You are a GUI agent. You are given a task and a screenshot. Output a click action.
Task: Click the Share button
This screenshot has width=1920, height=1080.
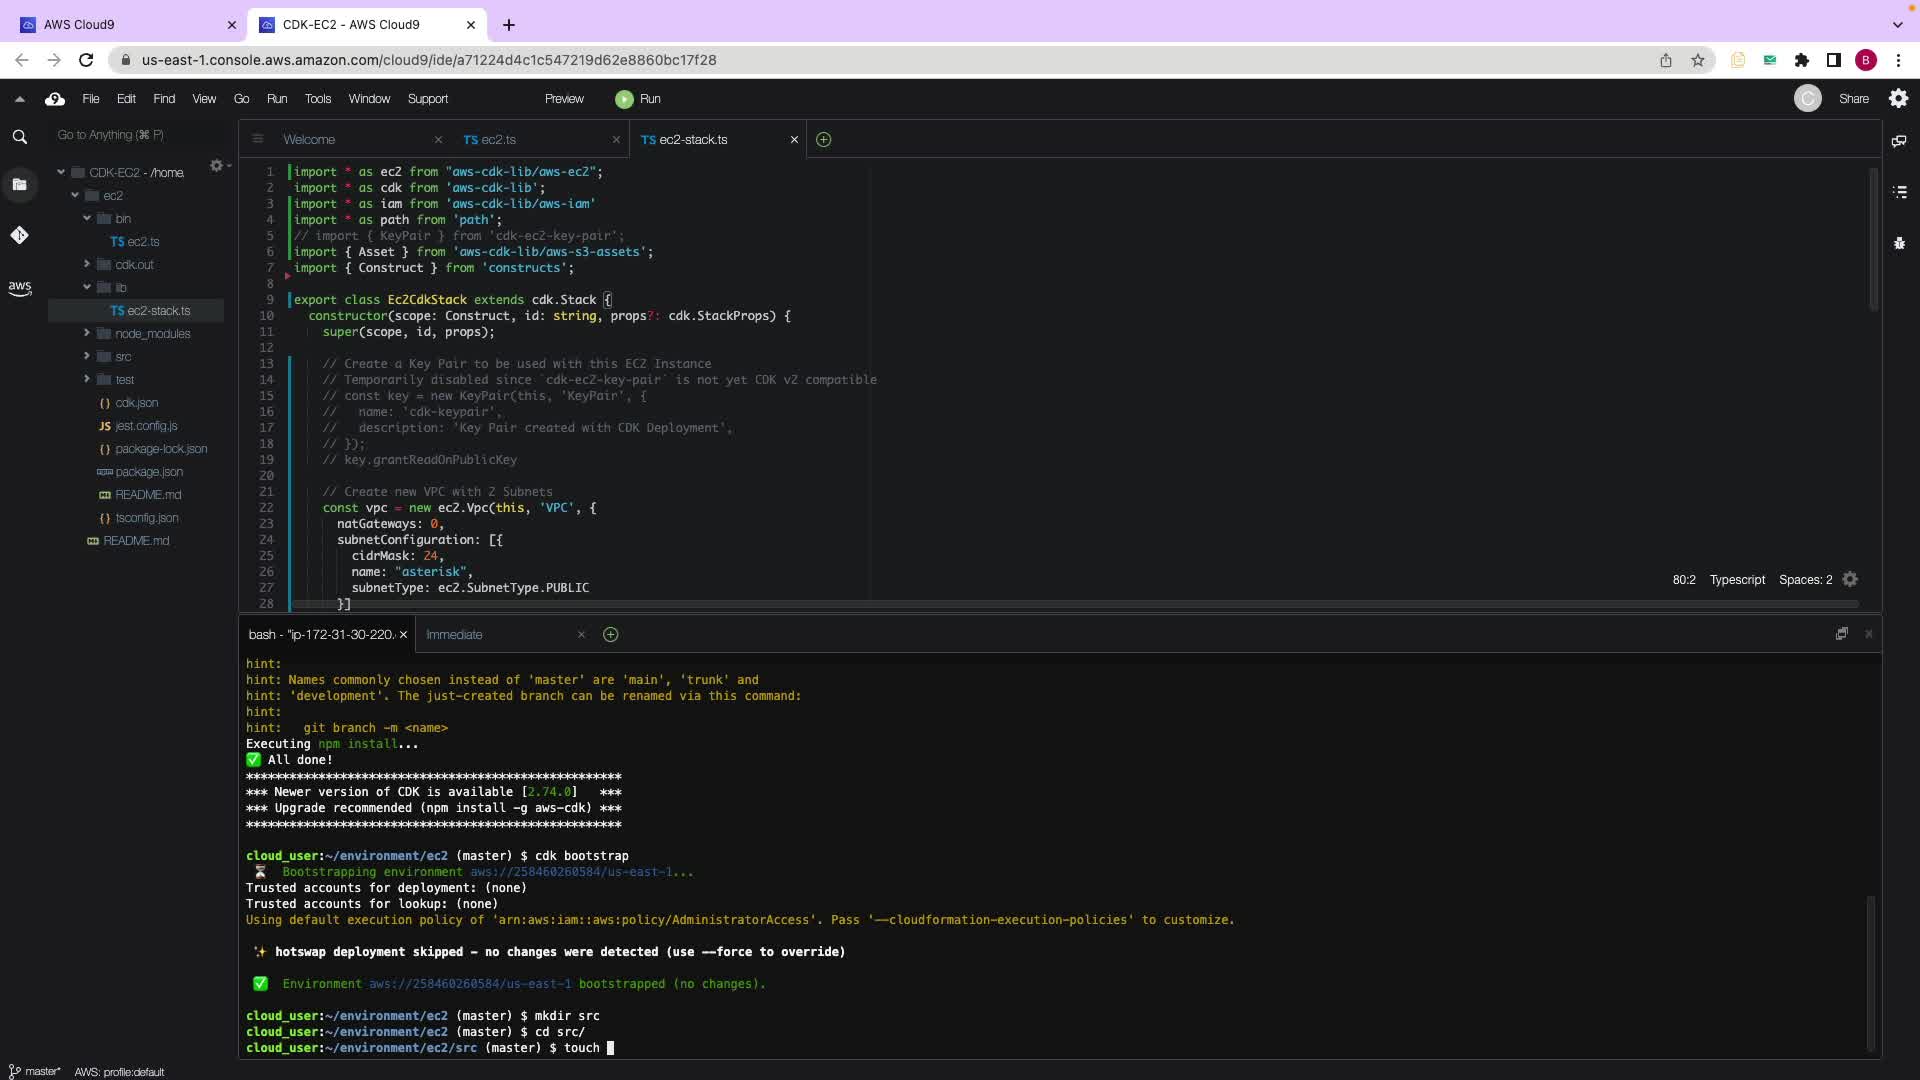pos(1853,99)
